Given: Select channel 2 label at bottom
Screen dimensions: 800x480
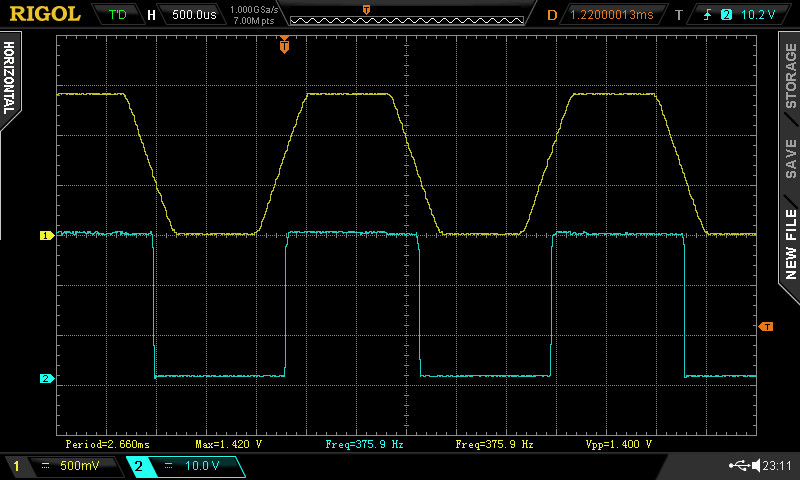Looking at the screenshot, I should coord(138,466).
